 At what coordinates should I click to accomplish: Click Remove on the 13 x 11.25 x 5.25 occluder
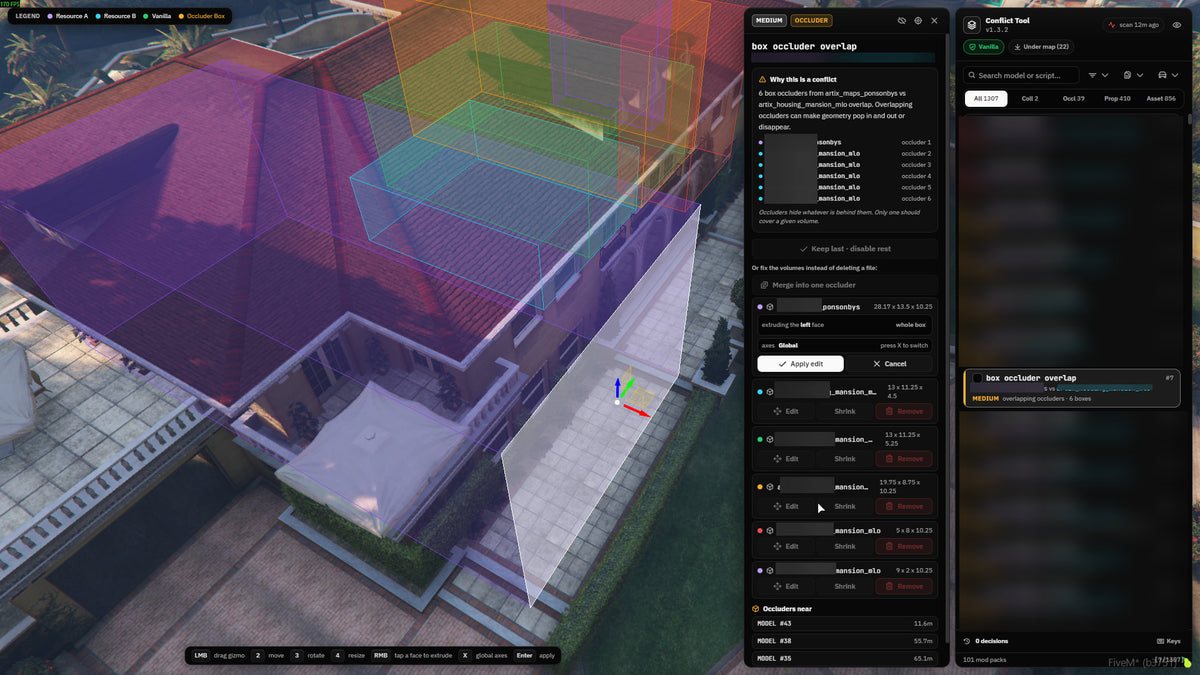point(904,459)
